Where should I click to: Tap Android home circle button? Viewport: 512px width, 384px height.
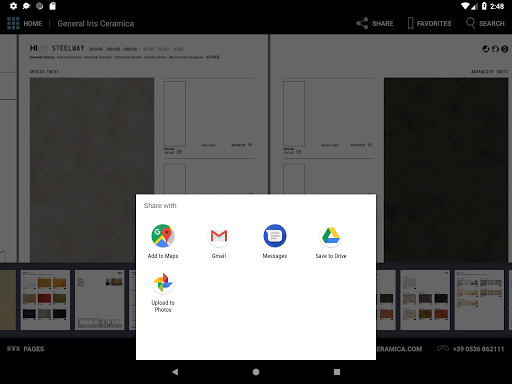(x=256, y=372)
